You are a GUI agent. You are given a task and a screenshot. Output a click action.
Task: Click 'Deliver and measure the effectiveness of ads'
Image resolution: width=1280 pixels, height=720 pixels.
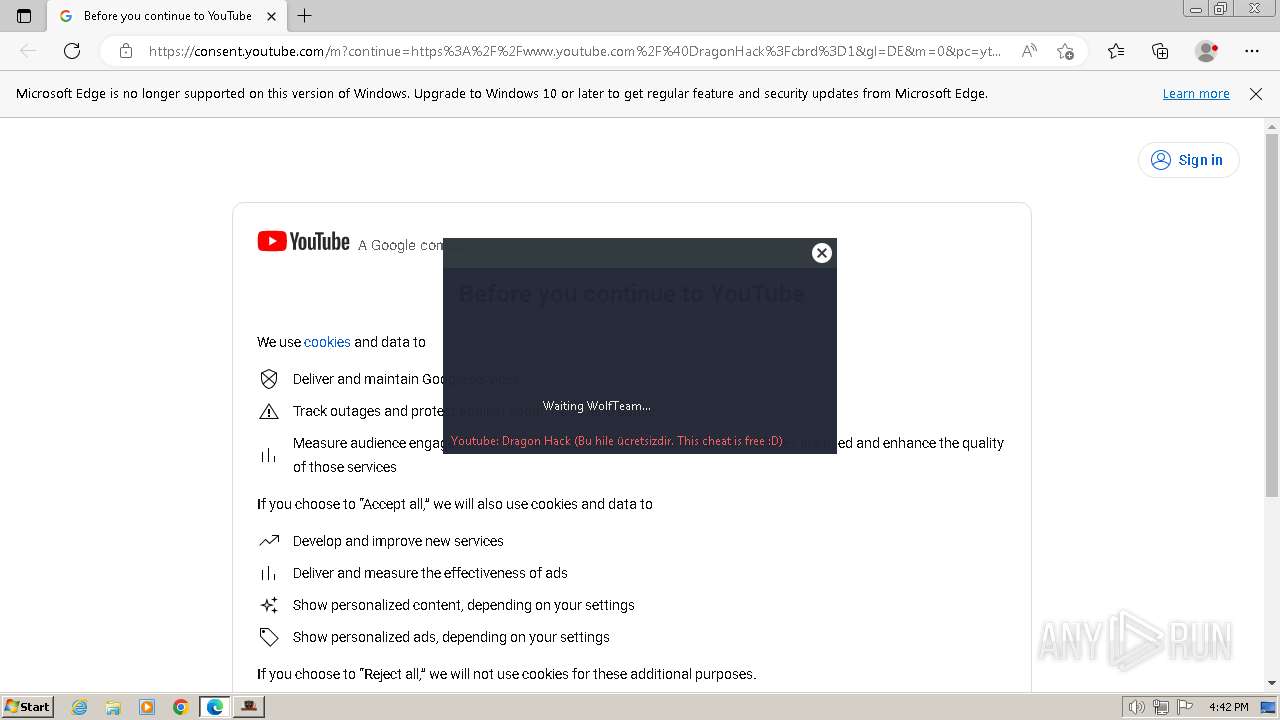coord(430,573)
